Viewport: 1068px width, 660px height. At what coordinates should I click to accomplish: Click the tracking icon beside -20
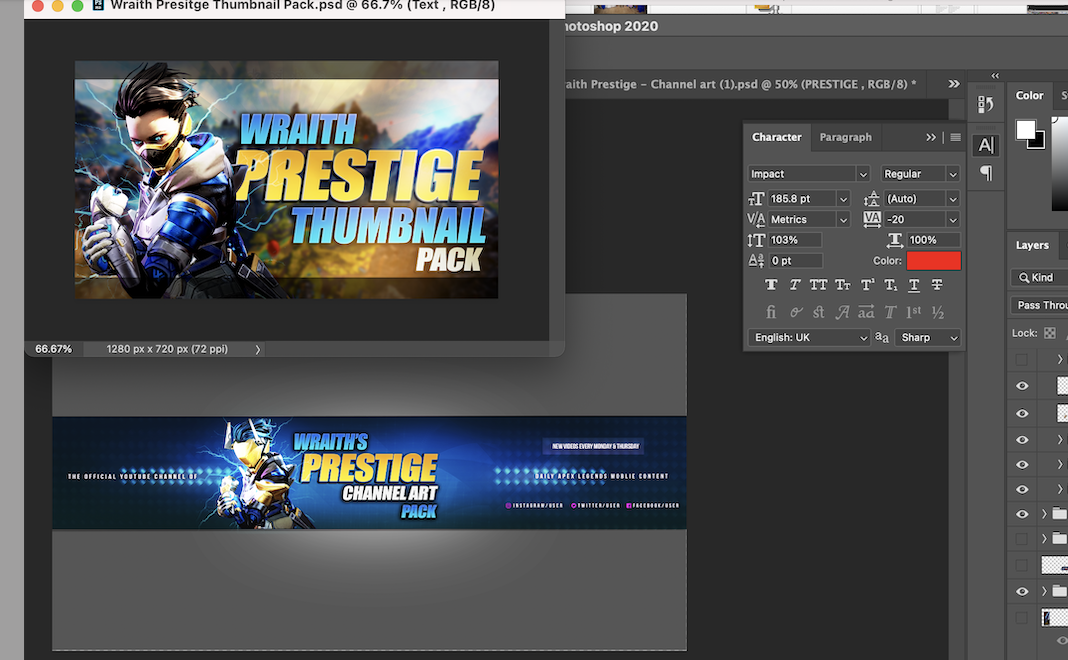click(872, 219)
